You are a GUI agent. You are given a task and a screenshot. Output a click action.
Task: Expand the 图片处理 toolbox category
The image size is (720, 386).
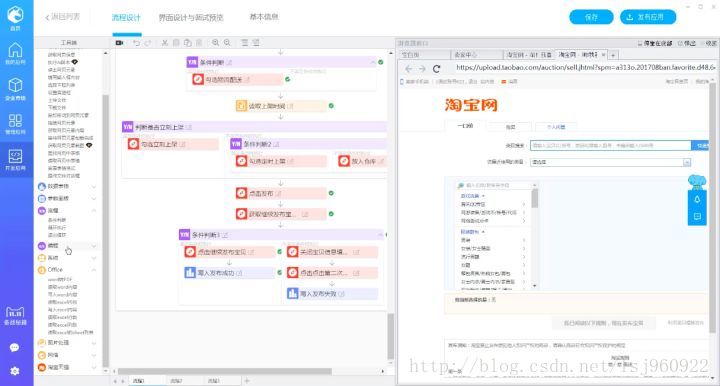pos(94,343)
